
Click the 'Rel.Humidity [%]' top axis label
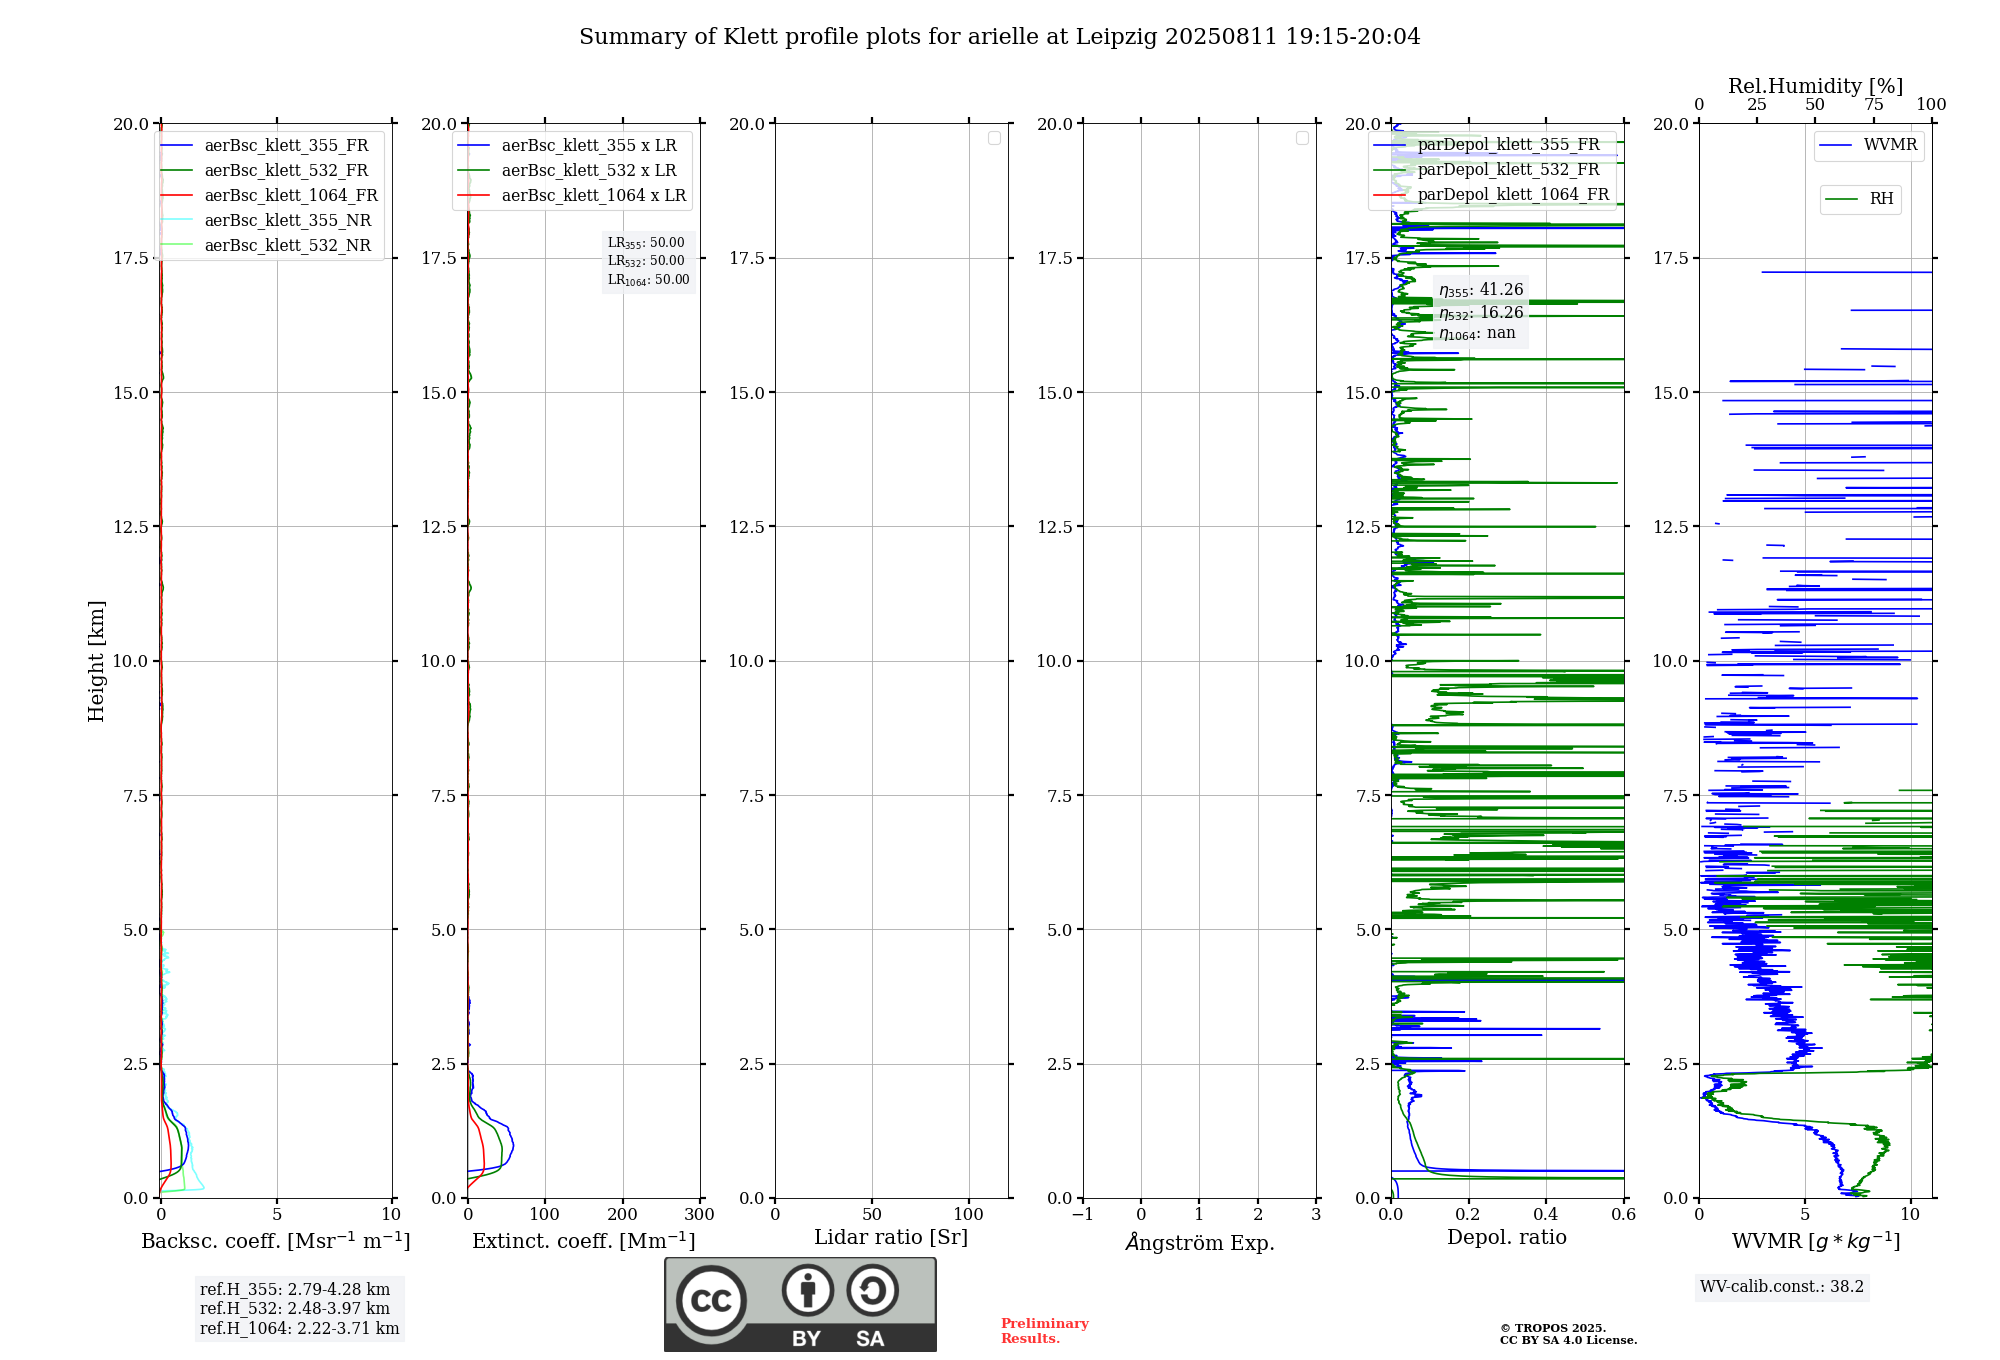1815,86
